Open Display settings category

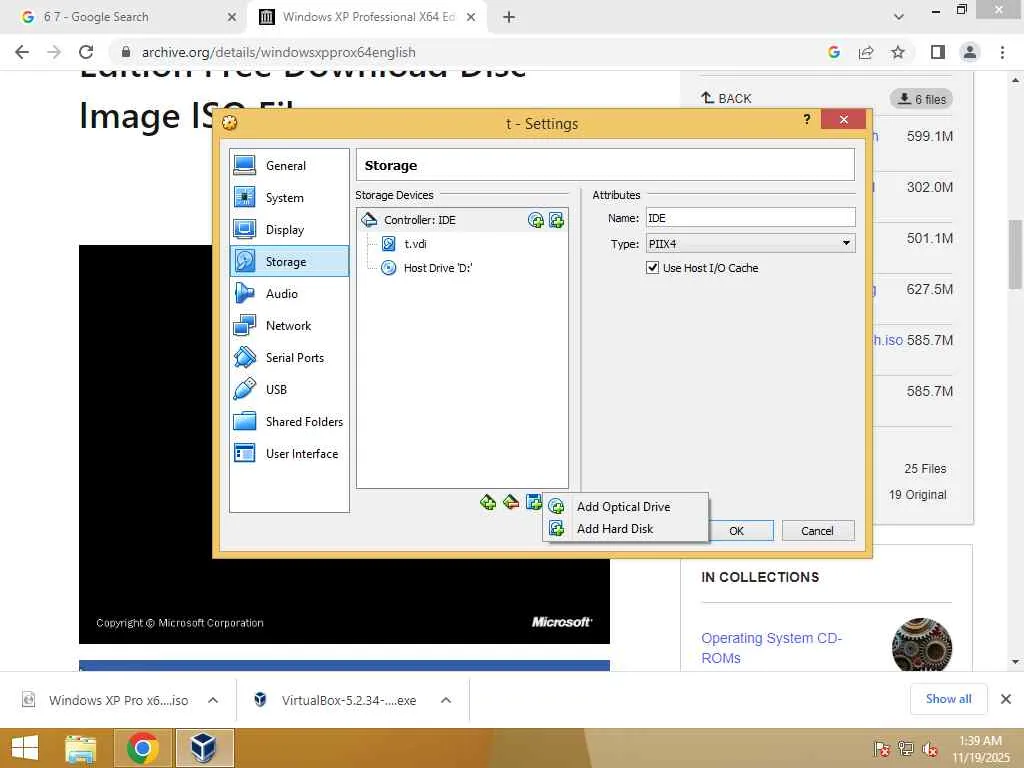(x=289, y=230)
